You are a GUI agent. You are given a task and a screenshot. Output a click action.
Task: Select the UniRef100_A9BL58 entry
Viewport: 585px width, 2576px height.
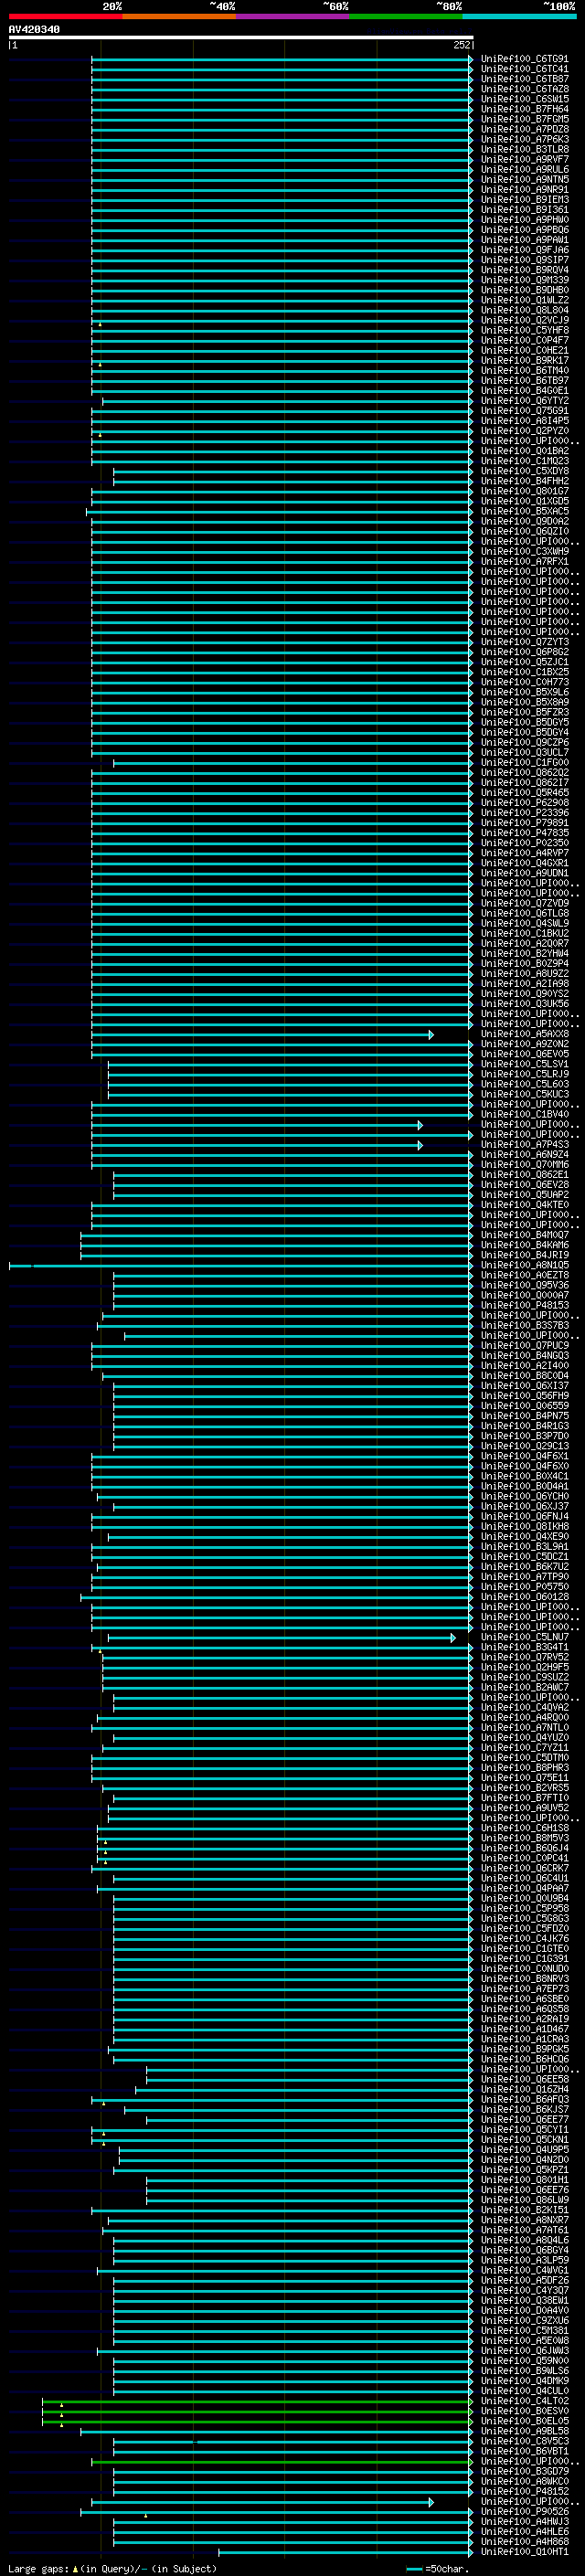click(524, 2431)
